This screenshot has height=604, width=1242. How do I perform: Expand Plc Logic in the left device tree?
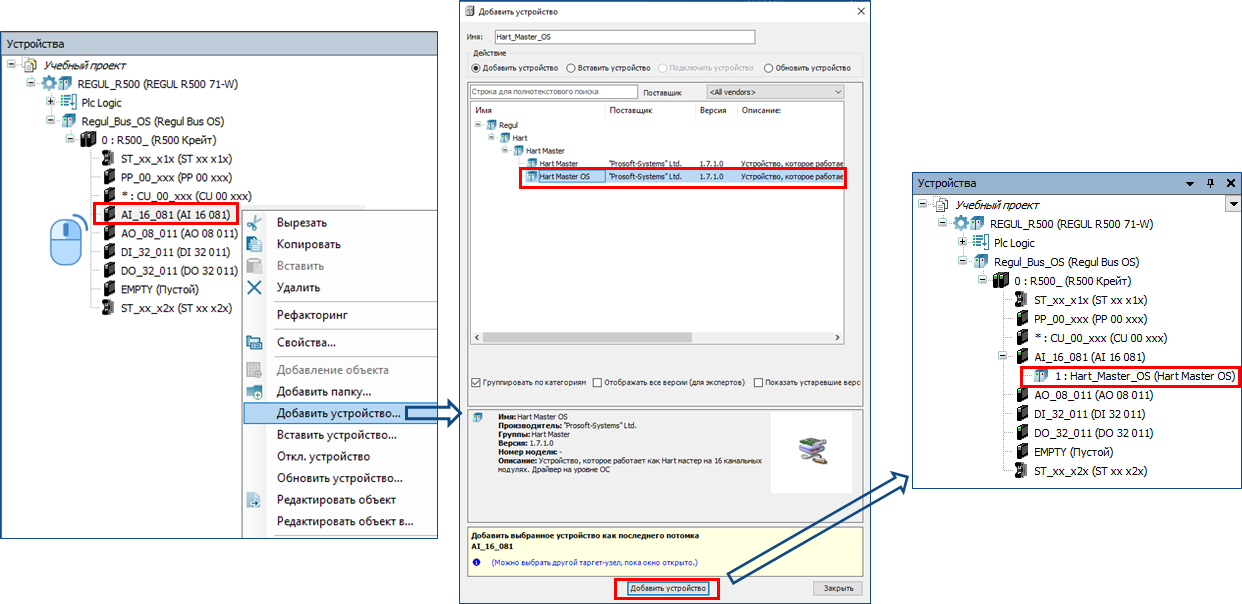(x=51, y=102)
